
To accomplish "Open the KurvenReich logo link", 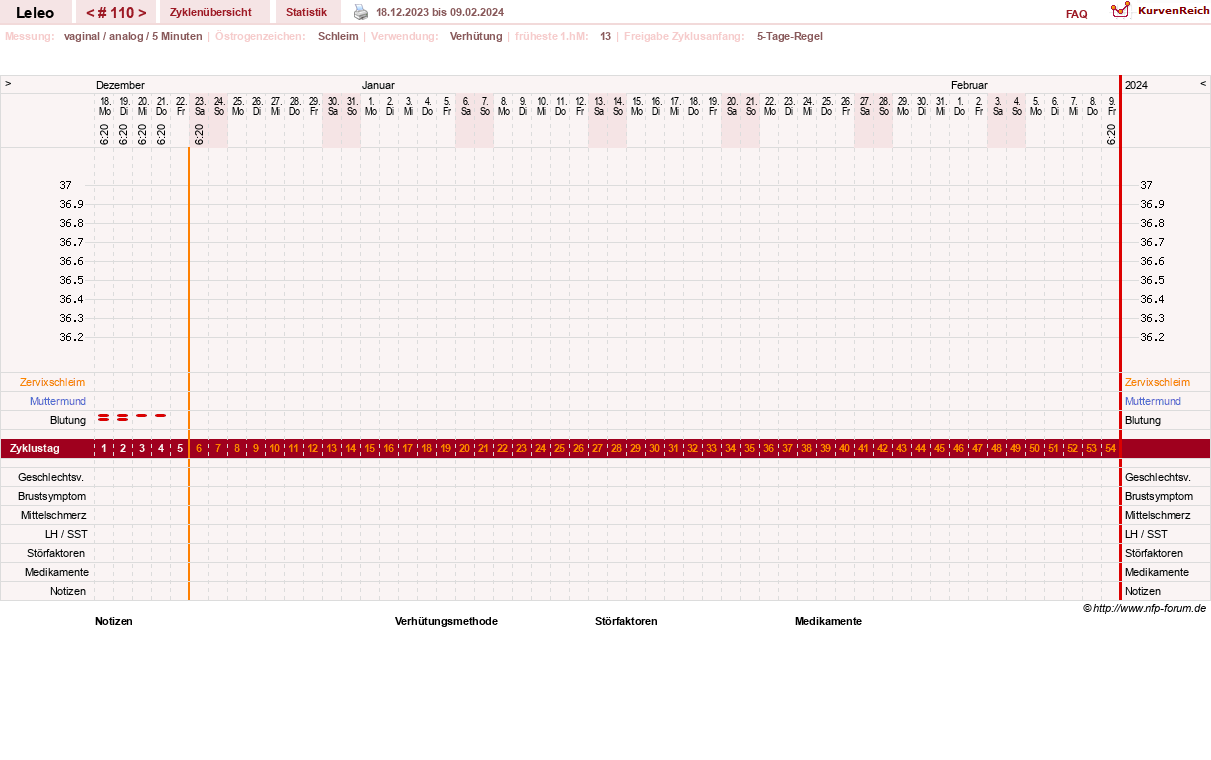I will 1160,10.
